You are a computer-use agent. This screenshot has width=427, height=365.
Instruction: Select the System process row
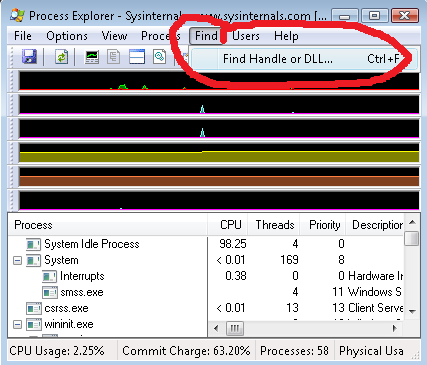pos(206,260)
